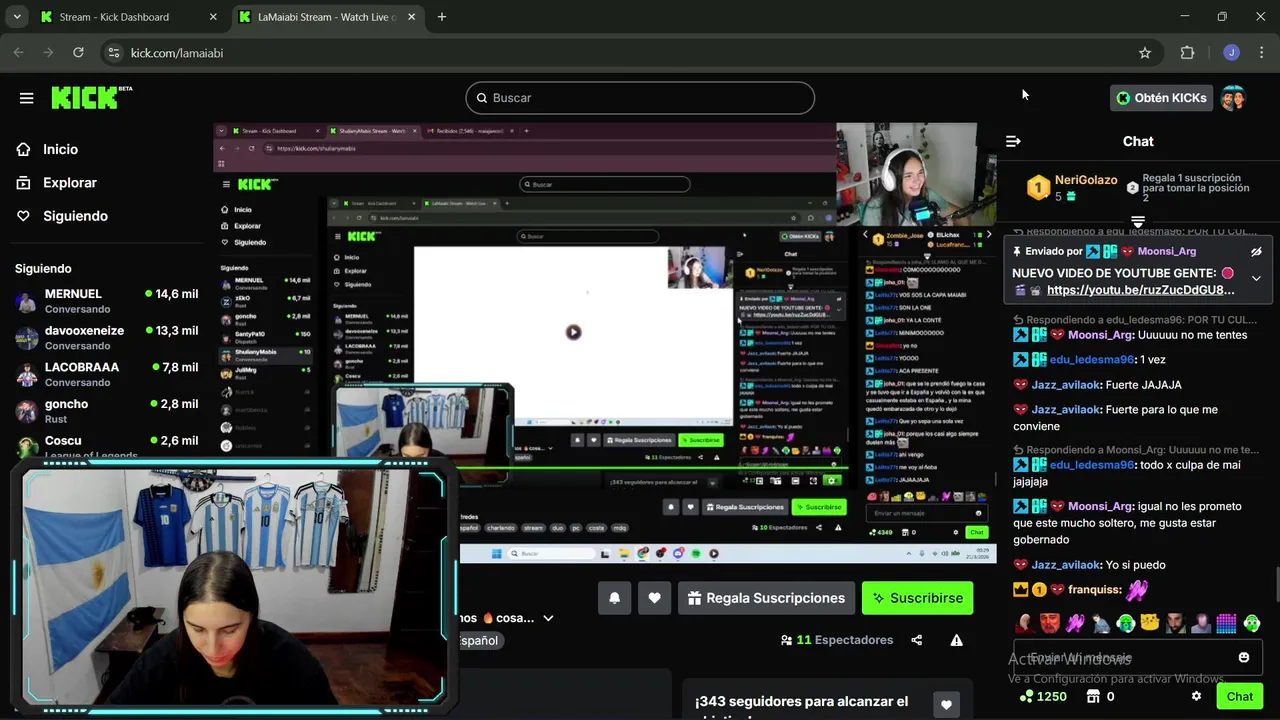Open the browser extensions puzzle icon
Screen dimensions: 1280x720
1188,53
